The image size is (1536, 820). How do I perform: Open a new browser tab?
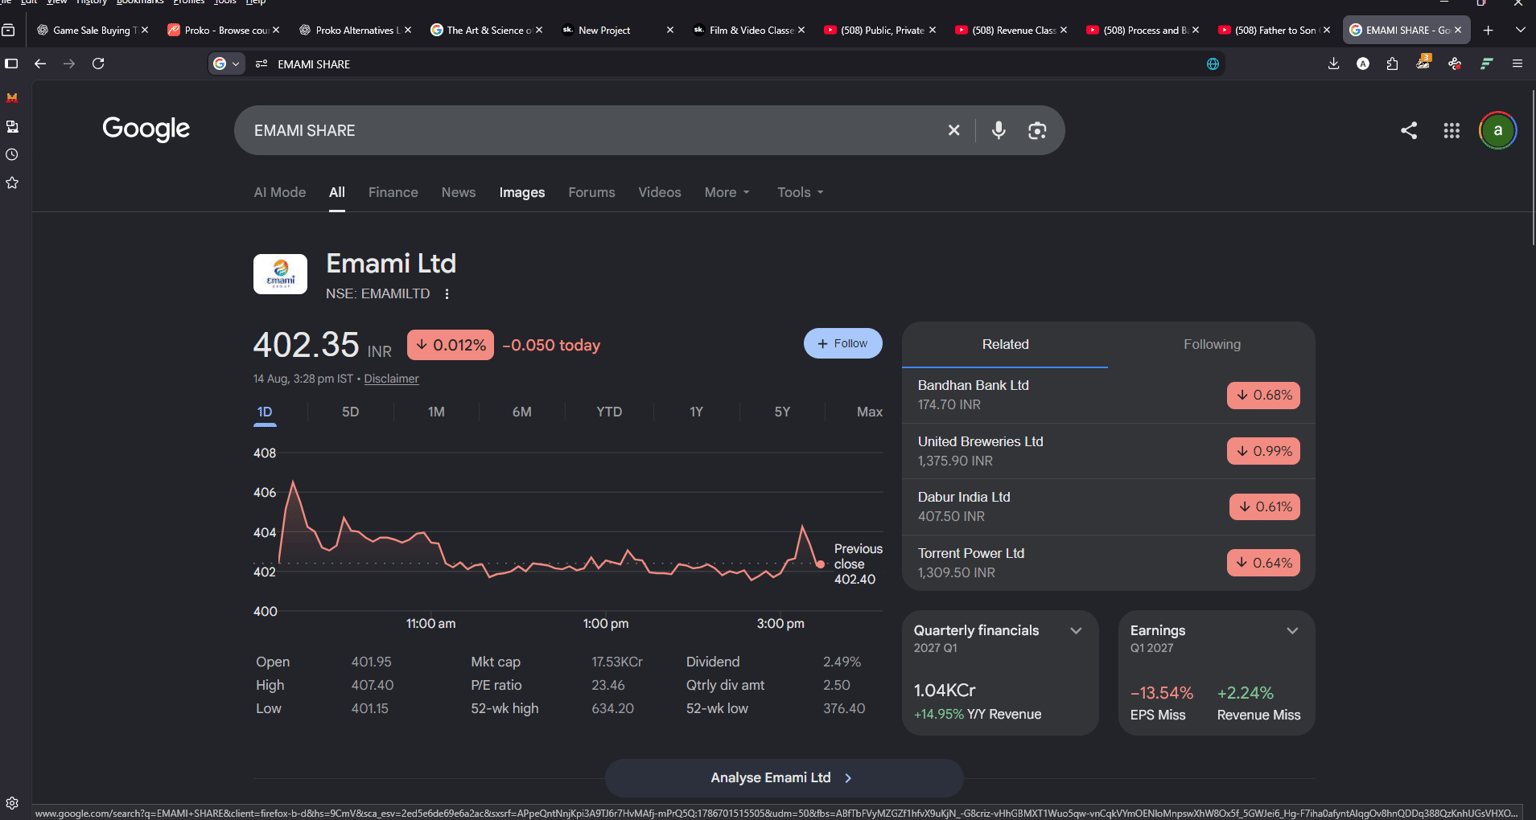1488,30
